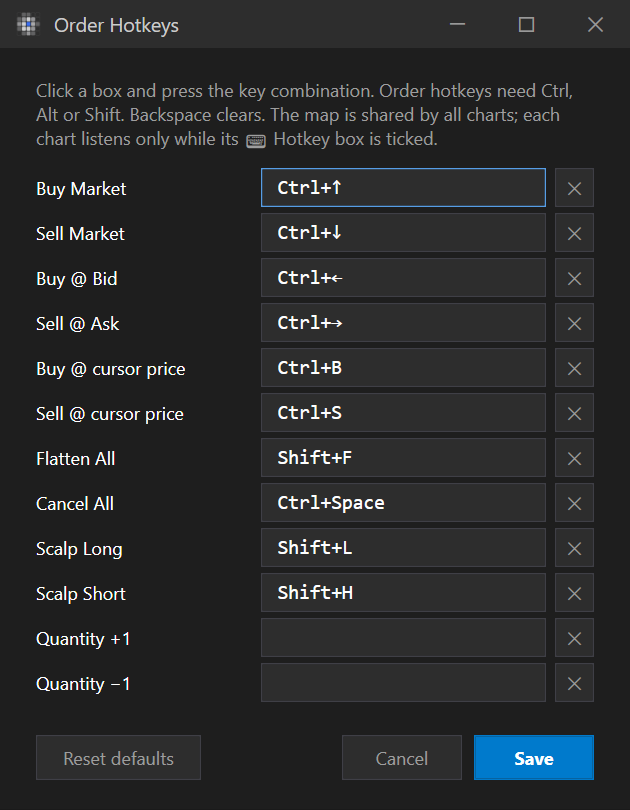The image size is (630, 810).
Task: Click the "Sell Market" label
Action: [x=80, y=233]
